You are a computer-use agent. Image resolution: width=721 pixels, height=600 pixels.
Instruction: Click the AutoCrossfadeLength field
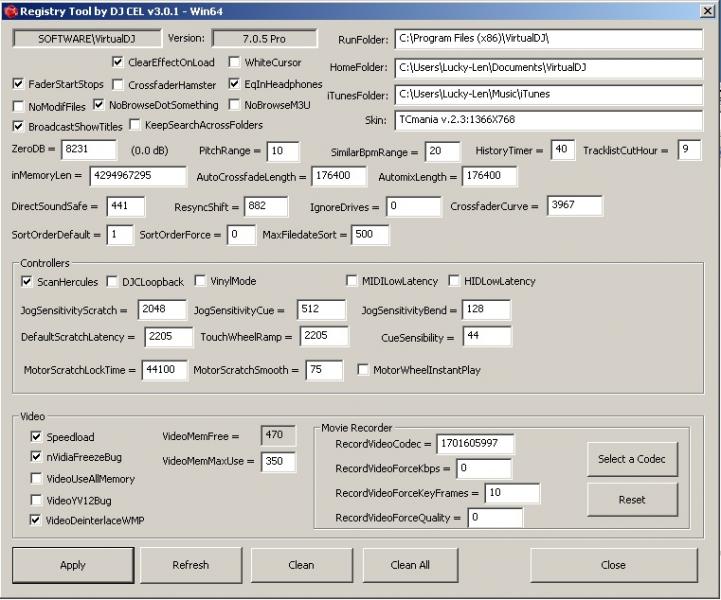[x=339, y=176]
